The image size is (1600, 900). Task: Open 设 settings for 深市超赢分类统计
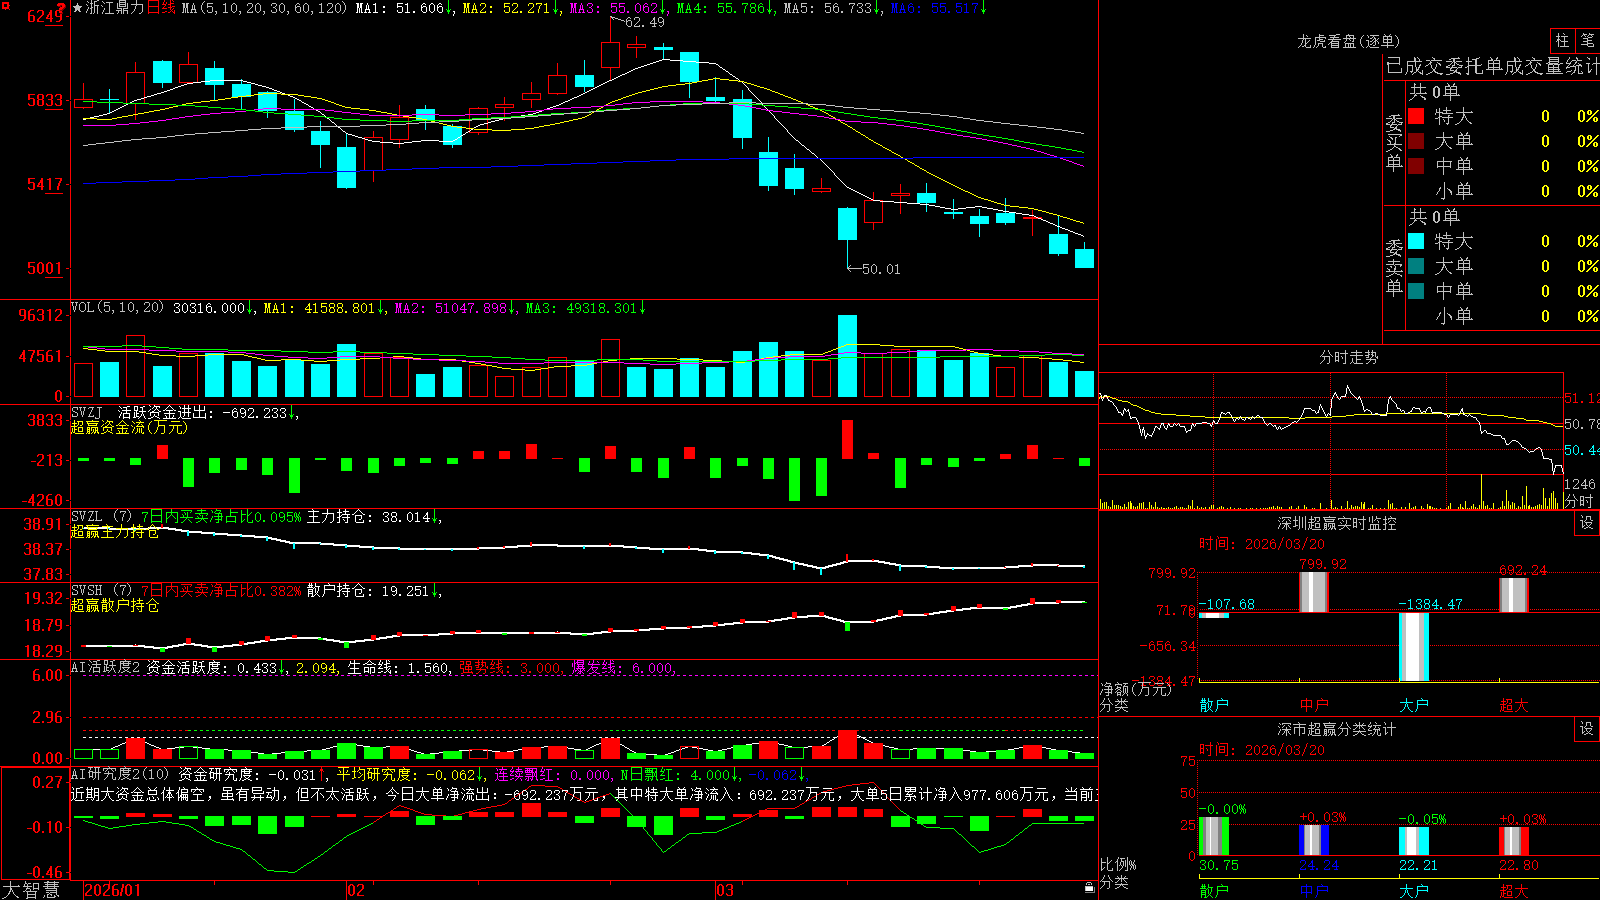tap(1587, 729)
